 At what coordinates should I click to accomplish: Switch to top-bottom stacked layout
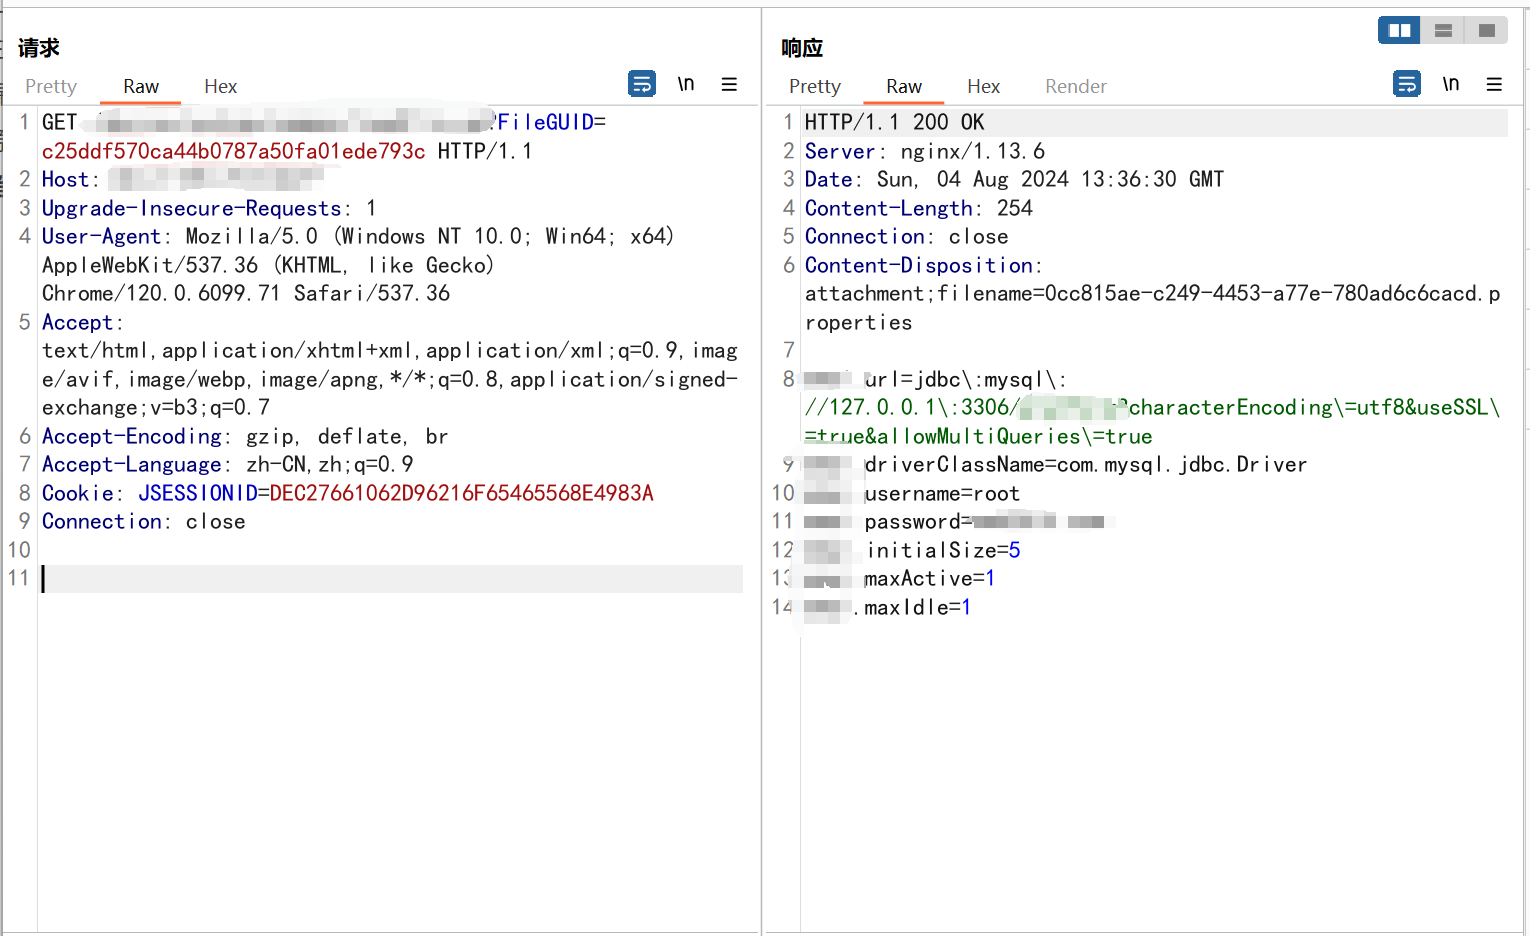point(1443,31)
